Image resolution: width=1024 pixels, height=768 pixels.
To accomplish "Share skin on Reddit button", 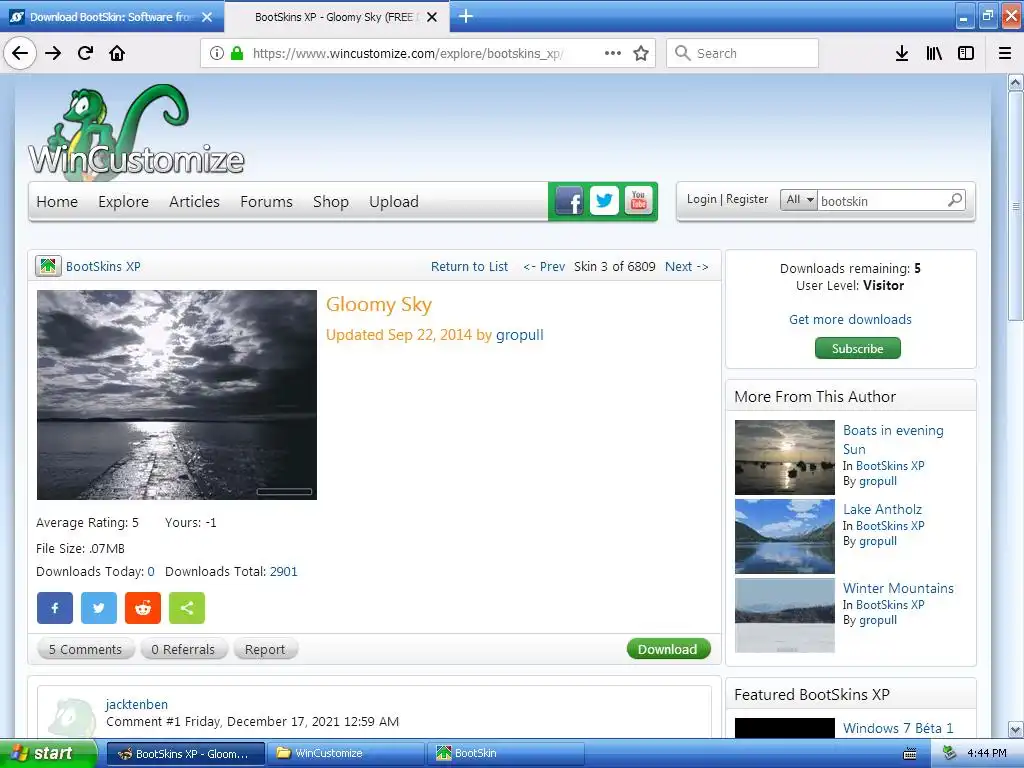I will pos(143,608).
